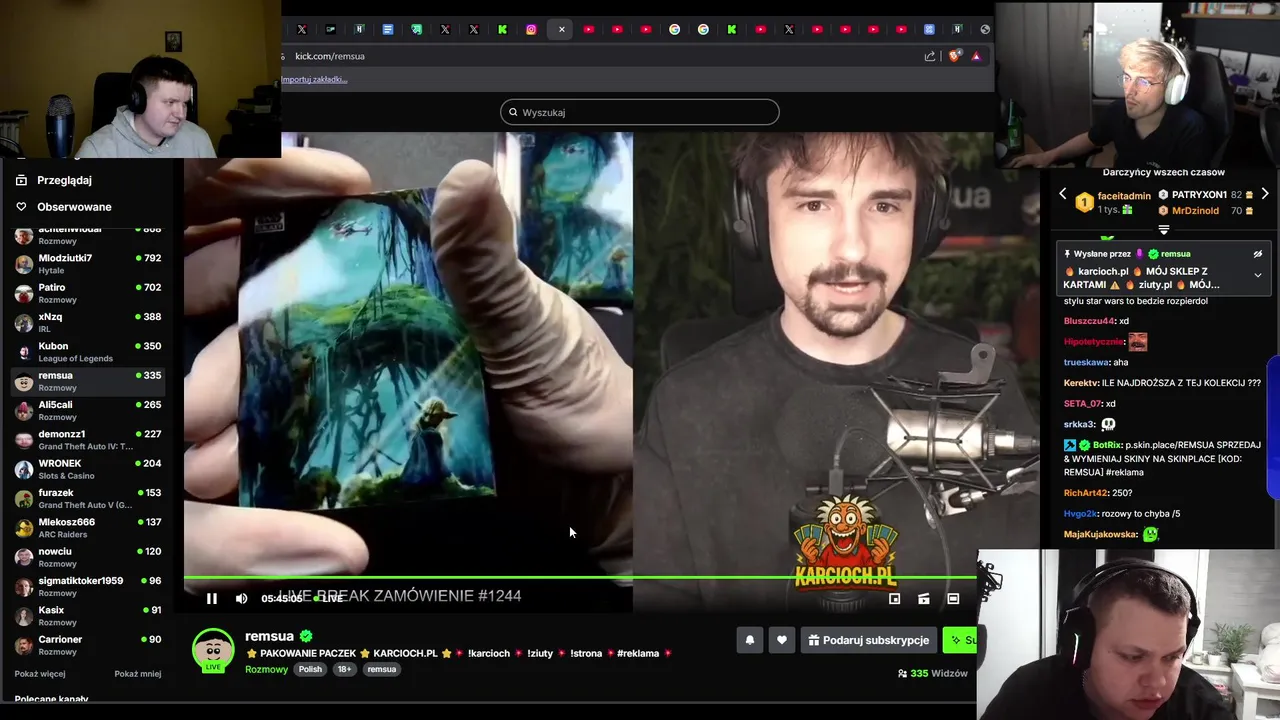Select the remsua tag chip
Image resolution: width=1280 pixels, height=720 pixels.
tap(381, 669)
